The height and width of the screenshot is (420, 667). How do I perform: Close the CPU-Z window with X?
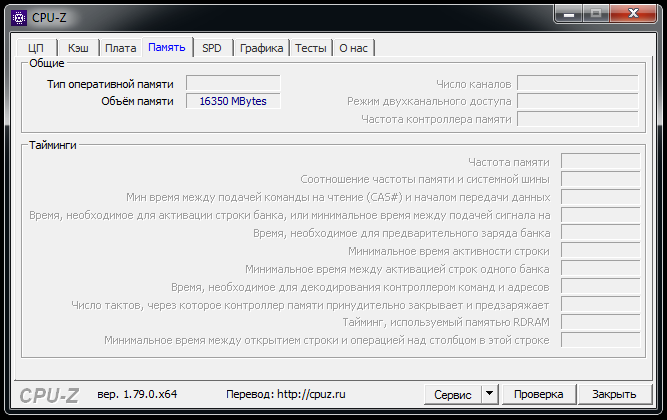tap(633, 14)
